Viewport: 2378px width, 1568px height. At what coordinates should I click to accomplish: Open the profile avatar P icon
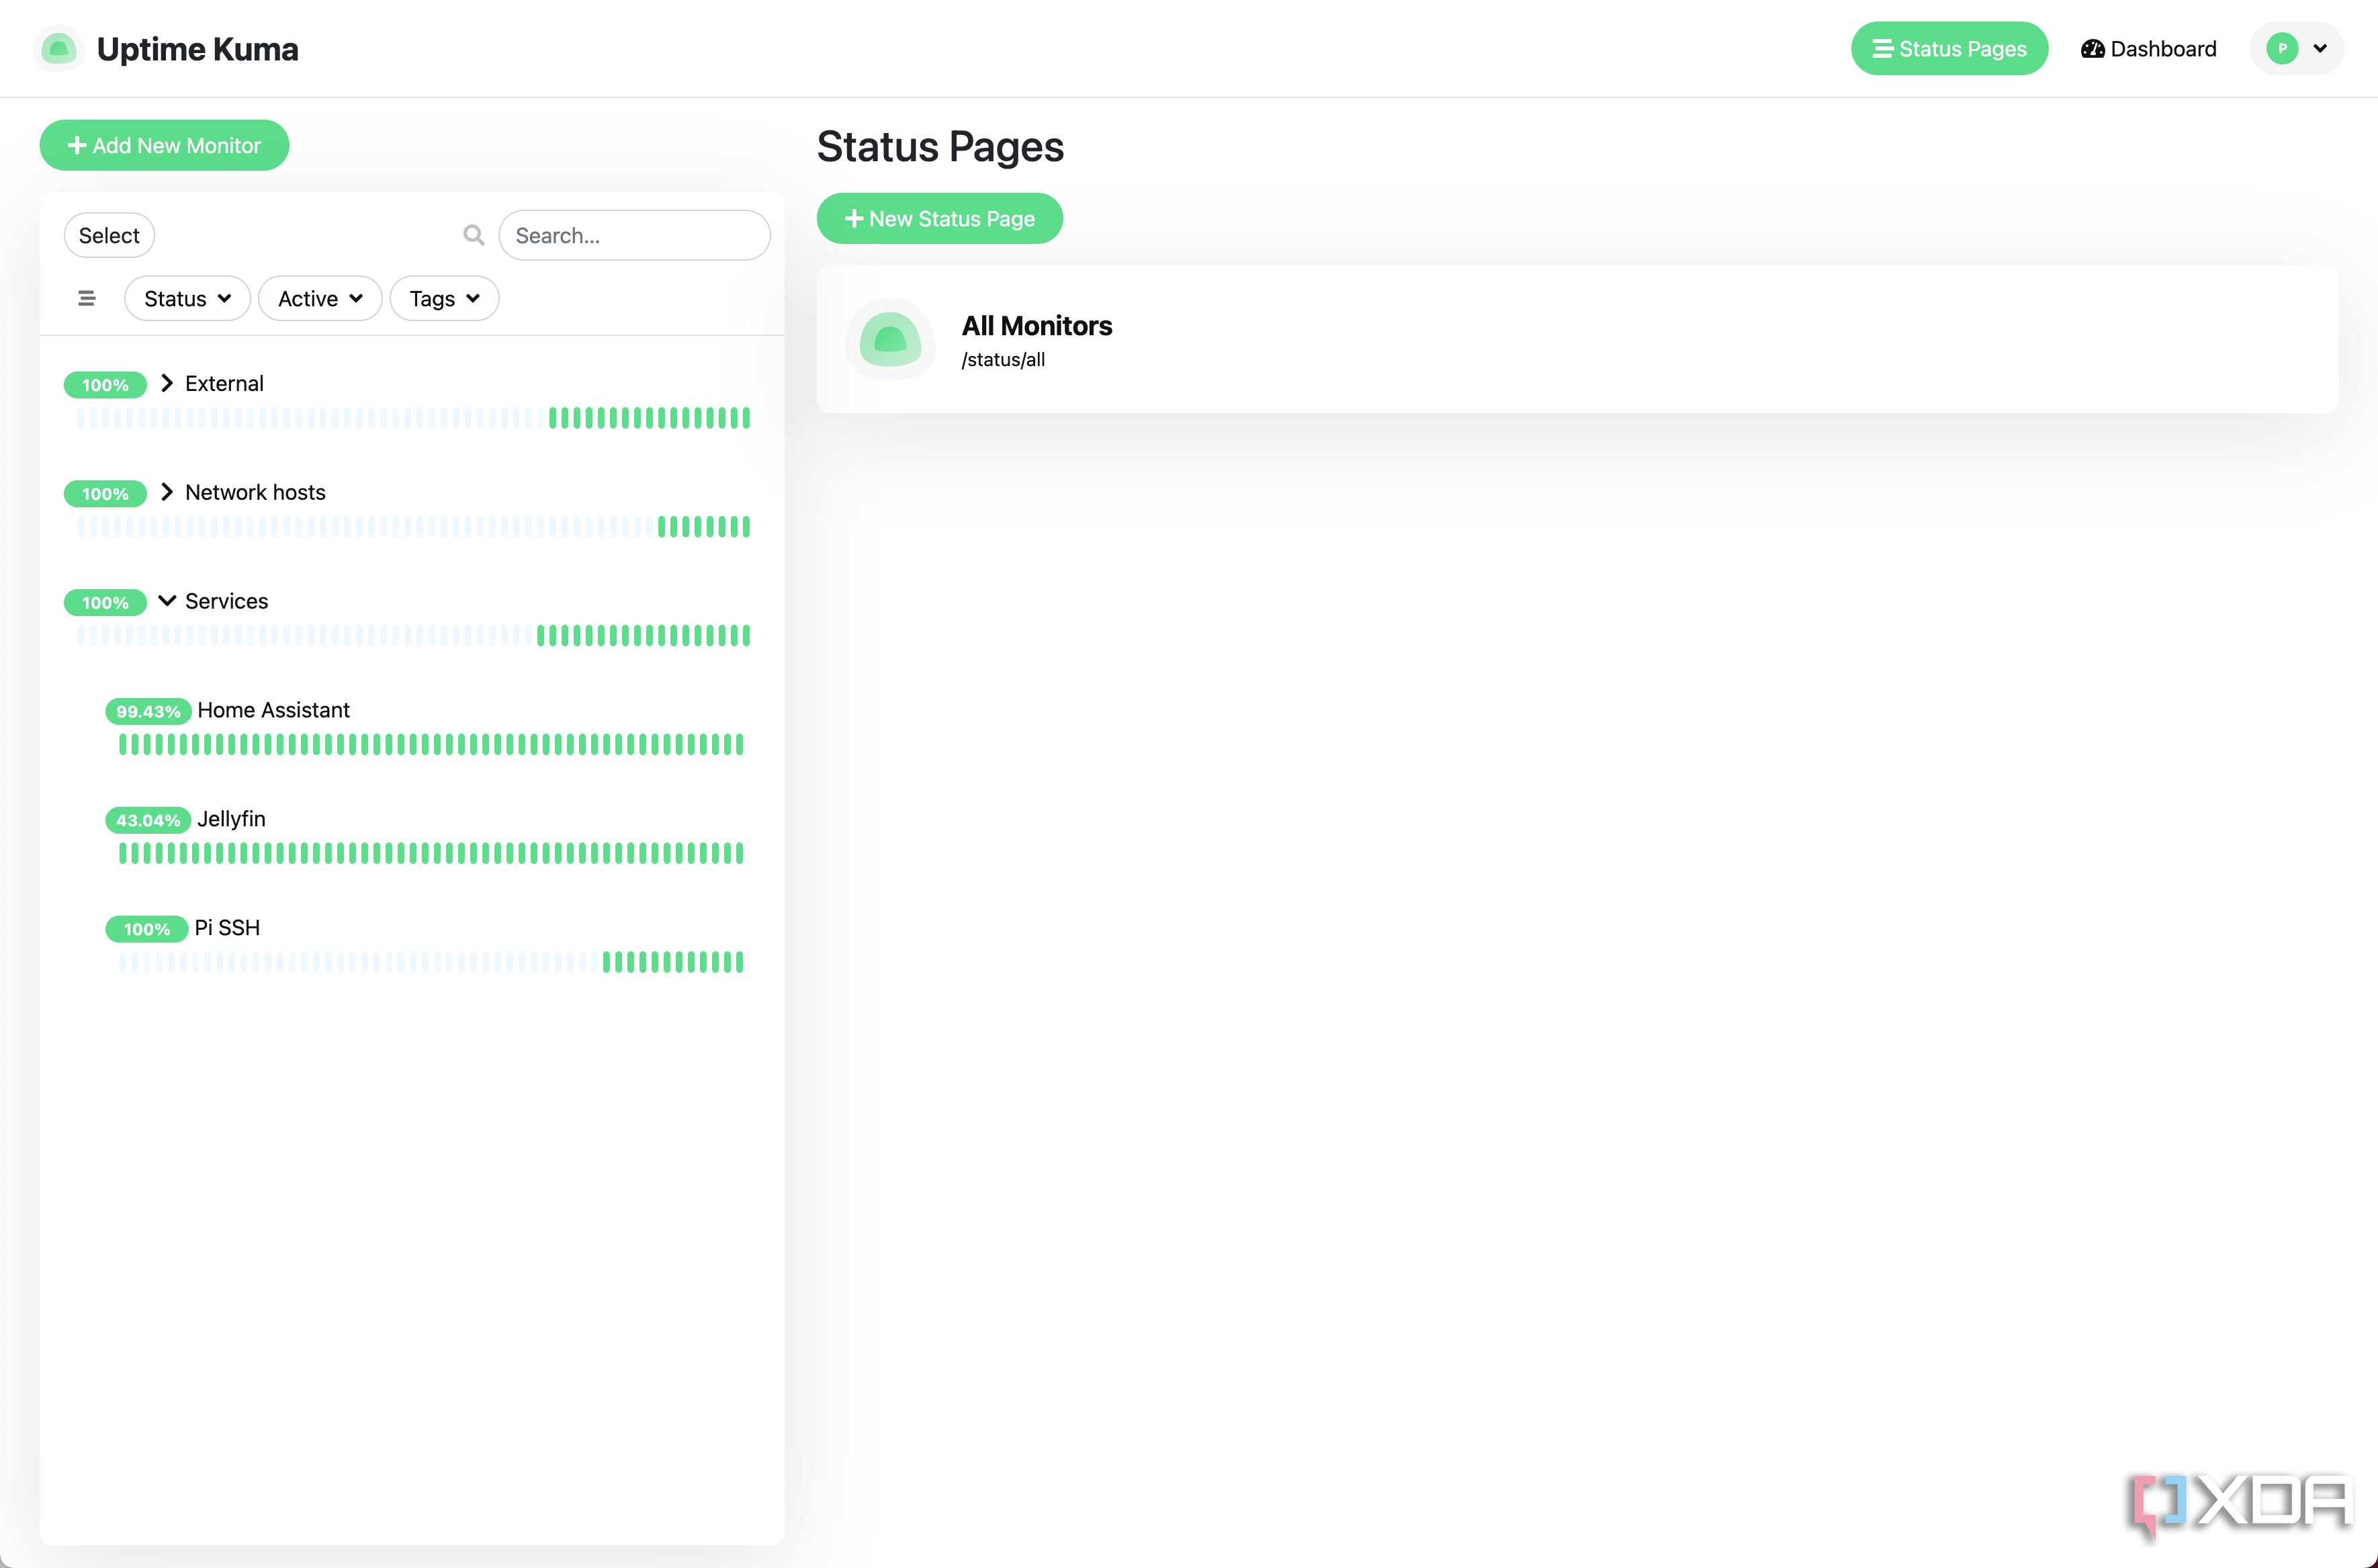tap(2282, 48)
